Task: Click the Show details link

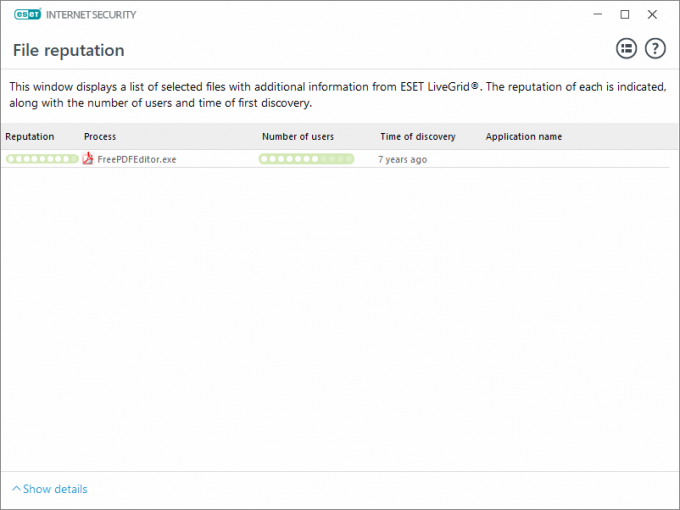Action: (x=55, y=489)
